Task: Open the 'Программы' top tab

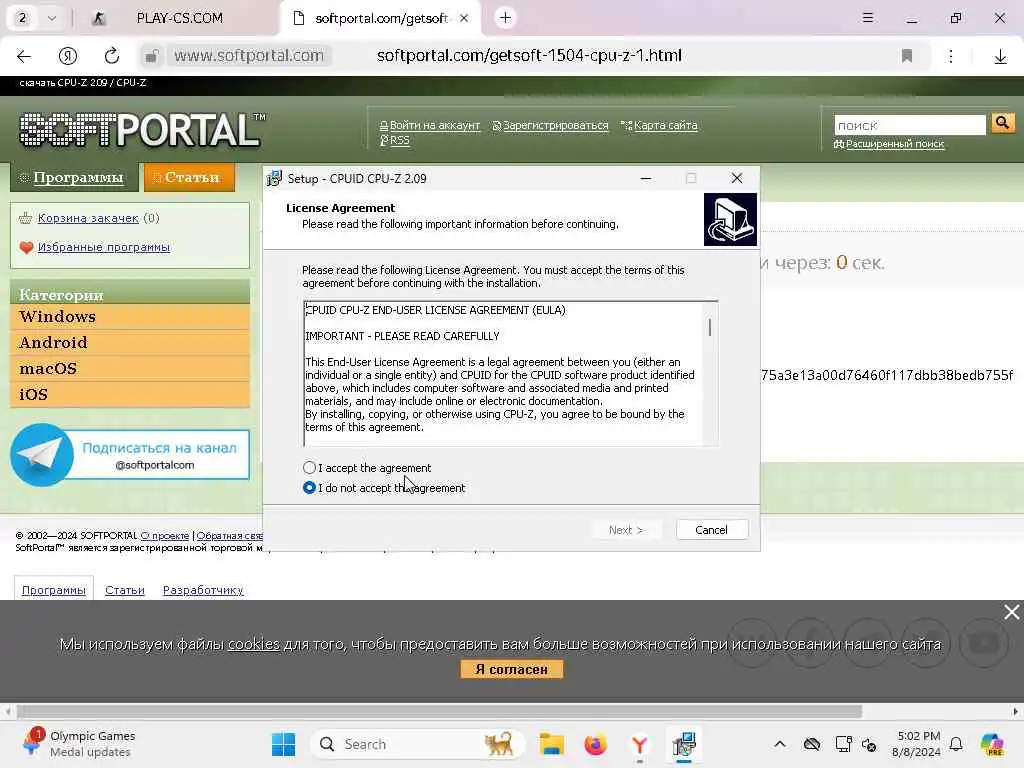Action: tap(74, 177)
